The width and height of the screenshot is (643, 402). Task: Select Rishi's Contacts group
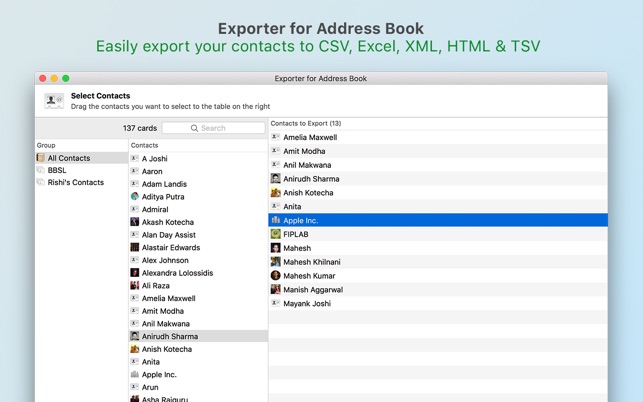point(75,183)
